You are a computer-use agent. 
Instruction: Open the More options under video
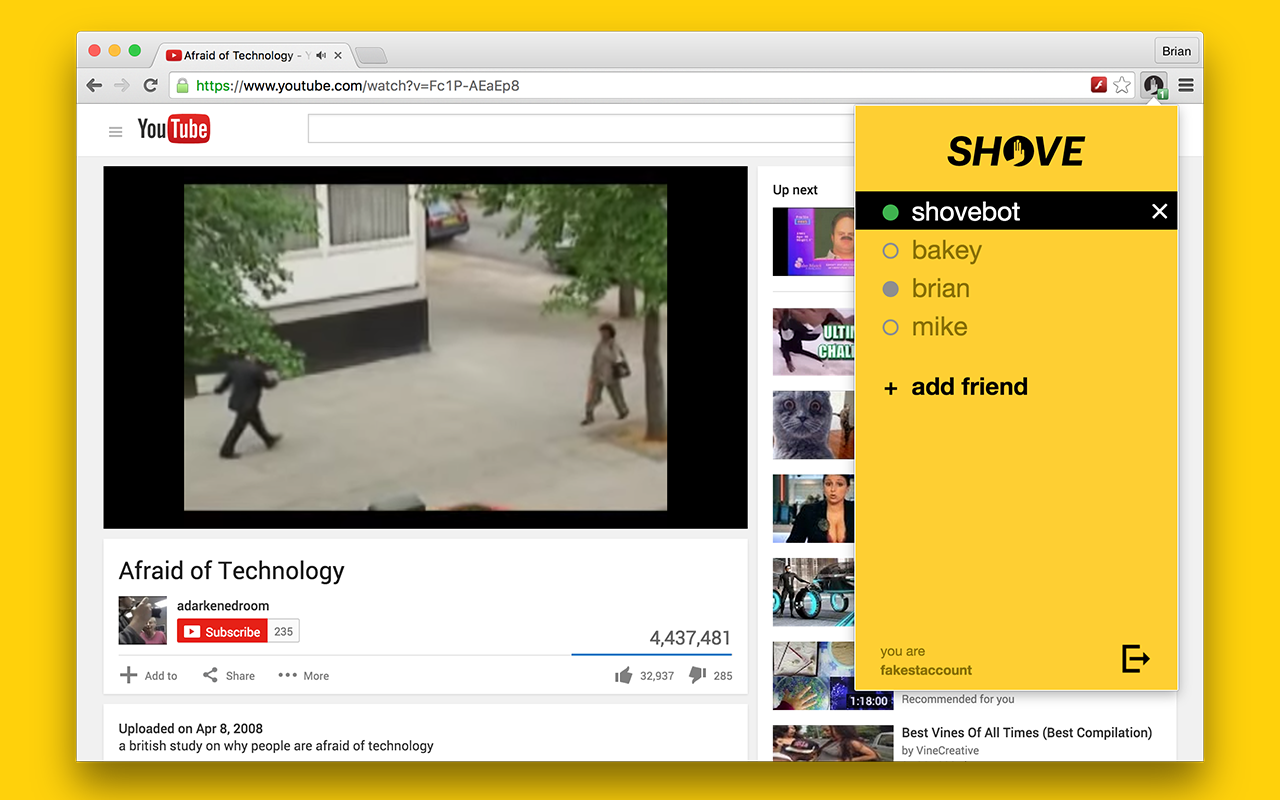[304, 675]
